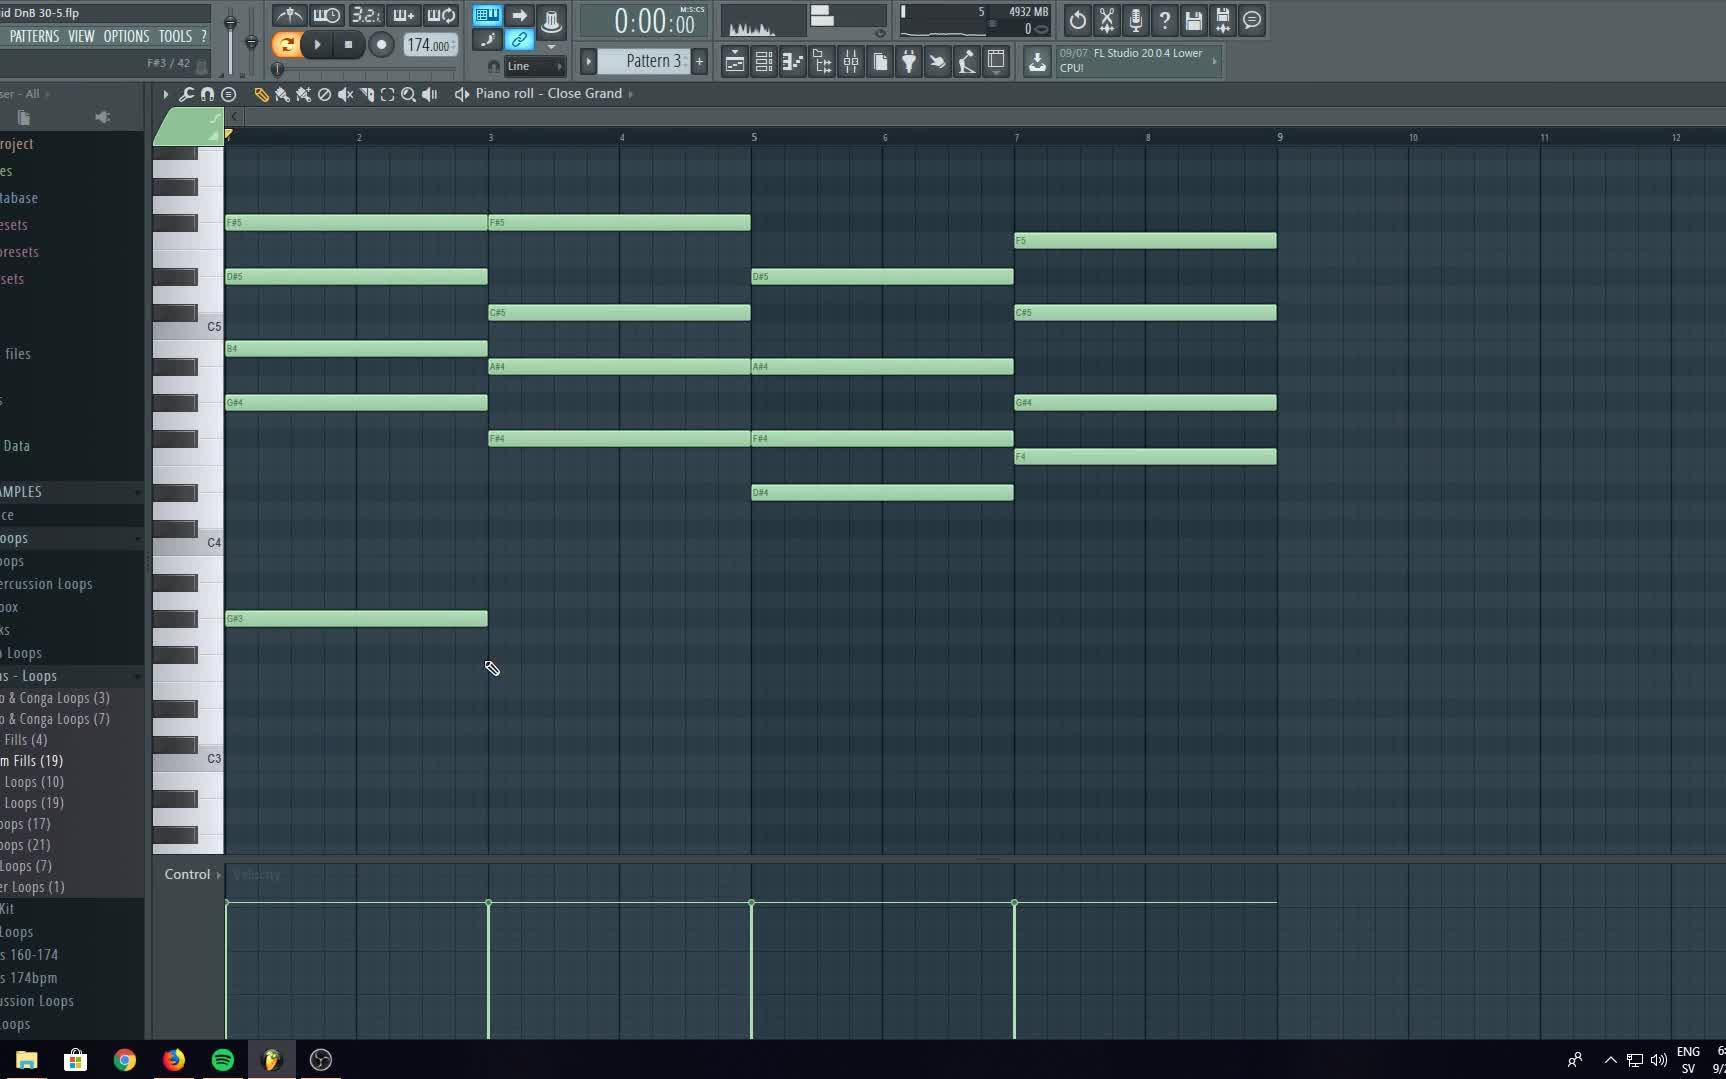Click the Piano roll - Close Grand title
1726x1079 pixels.
(x=548, y=94)
